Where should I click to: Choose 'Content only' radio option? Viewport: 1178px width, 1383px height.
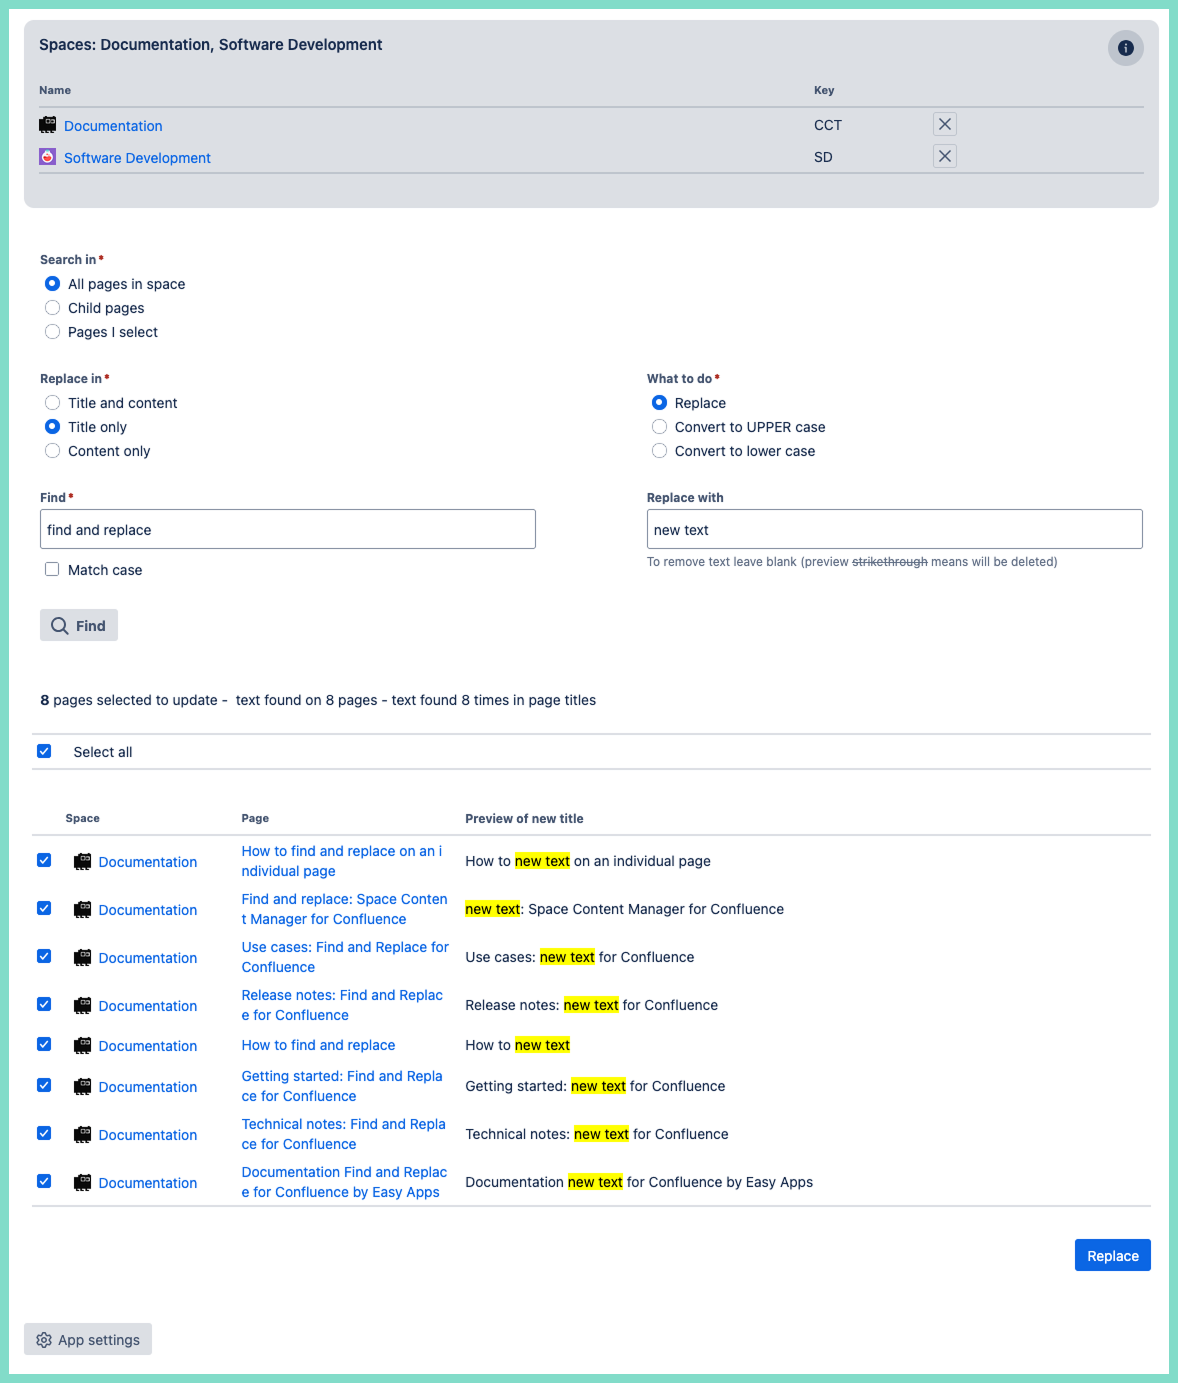[53, 451]
